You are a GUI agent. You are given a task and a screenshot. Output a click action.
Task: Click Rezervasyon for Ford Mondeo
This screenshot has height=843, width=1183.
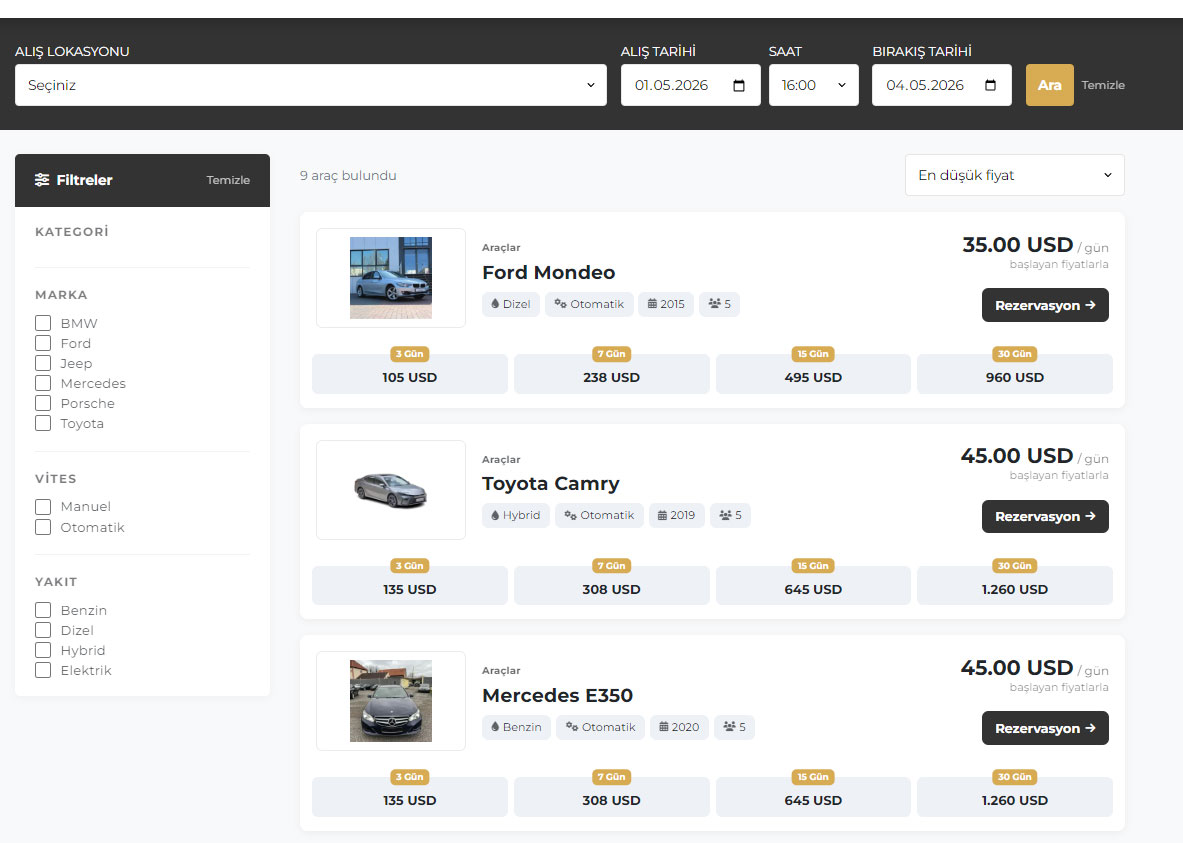click(1045, 305)
